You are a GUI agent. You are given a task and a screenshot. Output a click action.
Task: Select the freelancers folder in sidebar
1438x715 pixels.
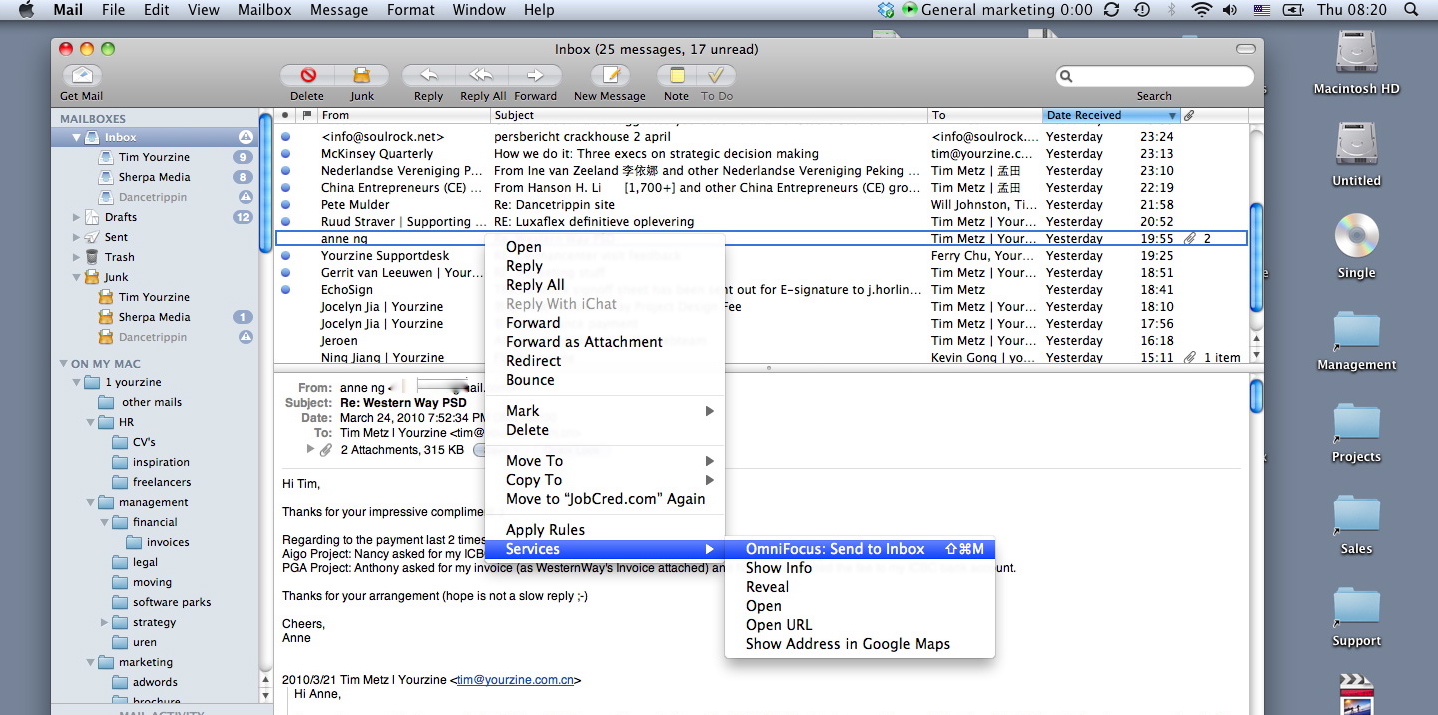pyautogui.click(x=162, y=482)
